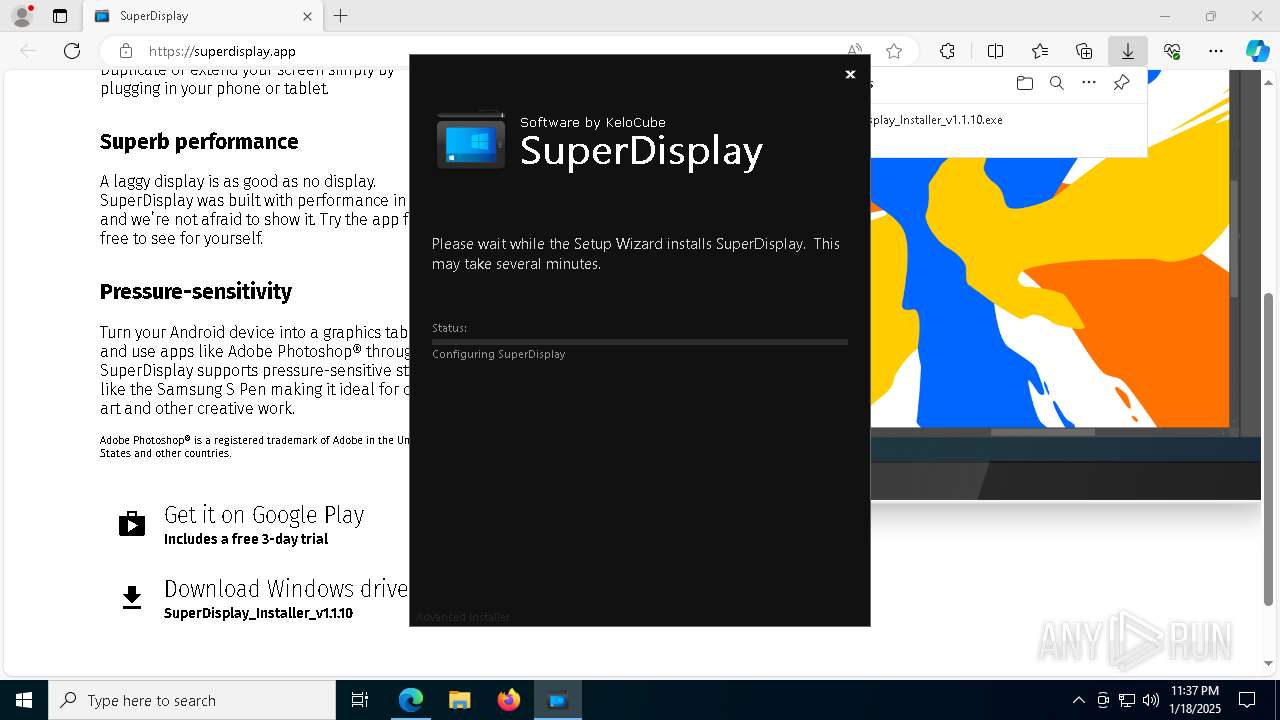Add page to favorites star icon

tap(894, 51)
